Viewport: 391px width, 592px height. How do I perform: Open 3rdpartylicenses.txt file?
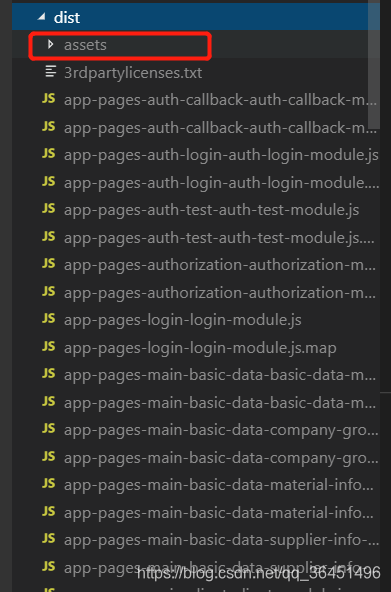click(133, 72)
